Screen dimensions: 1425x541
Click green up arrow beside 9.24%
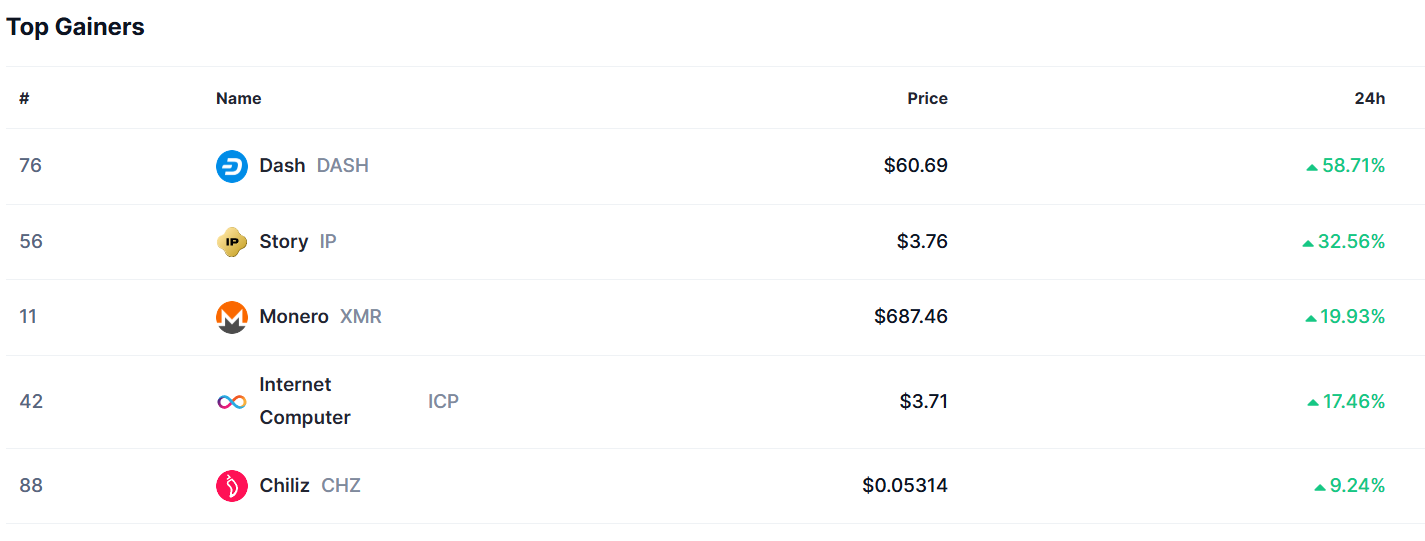point(1320,487)
